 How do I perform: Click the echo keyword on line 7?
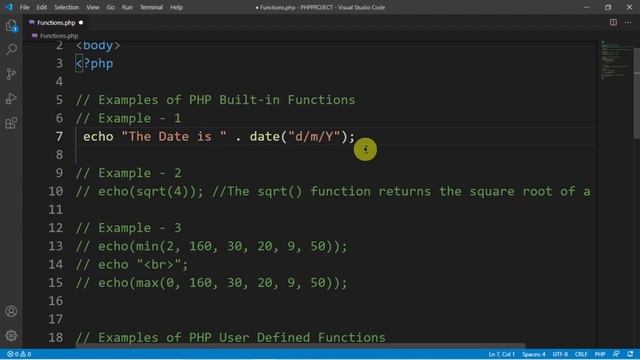point(98,136)
